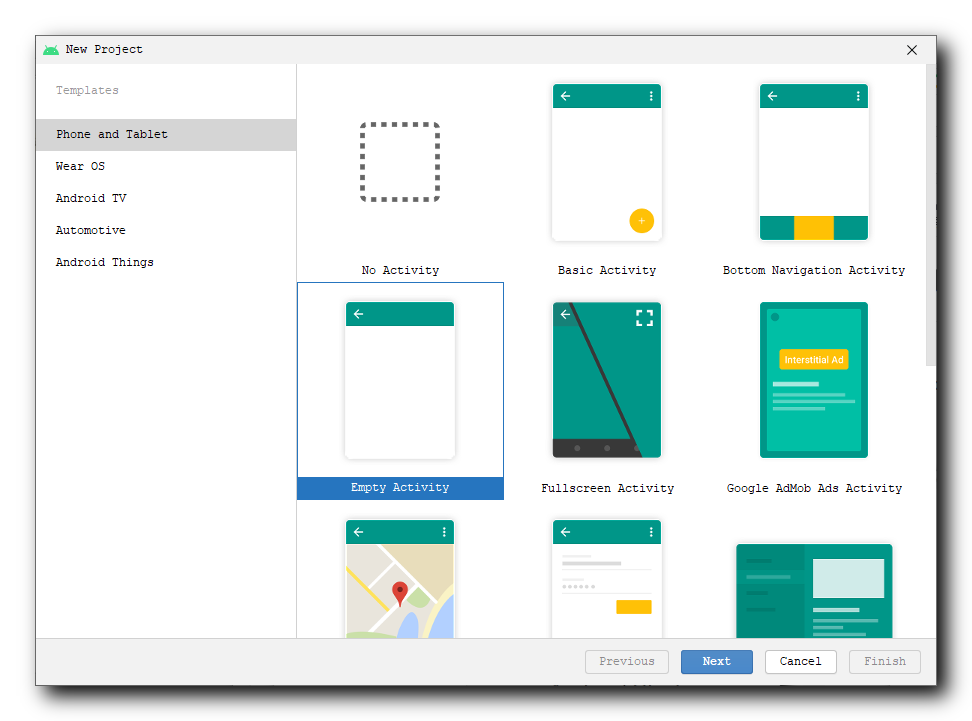
Task: Switch to the Android TV category
Action: 90,198
